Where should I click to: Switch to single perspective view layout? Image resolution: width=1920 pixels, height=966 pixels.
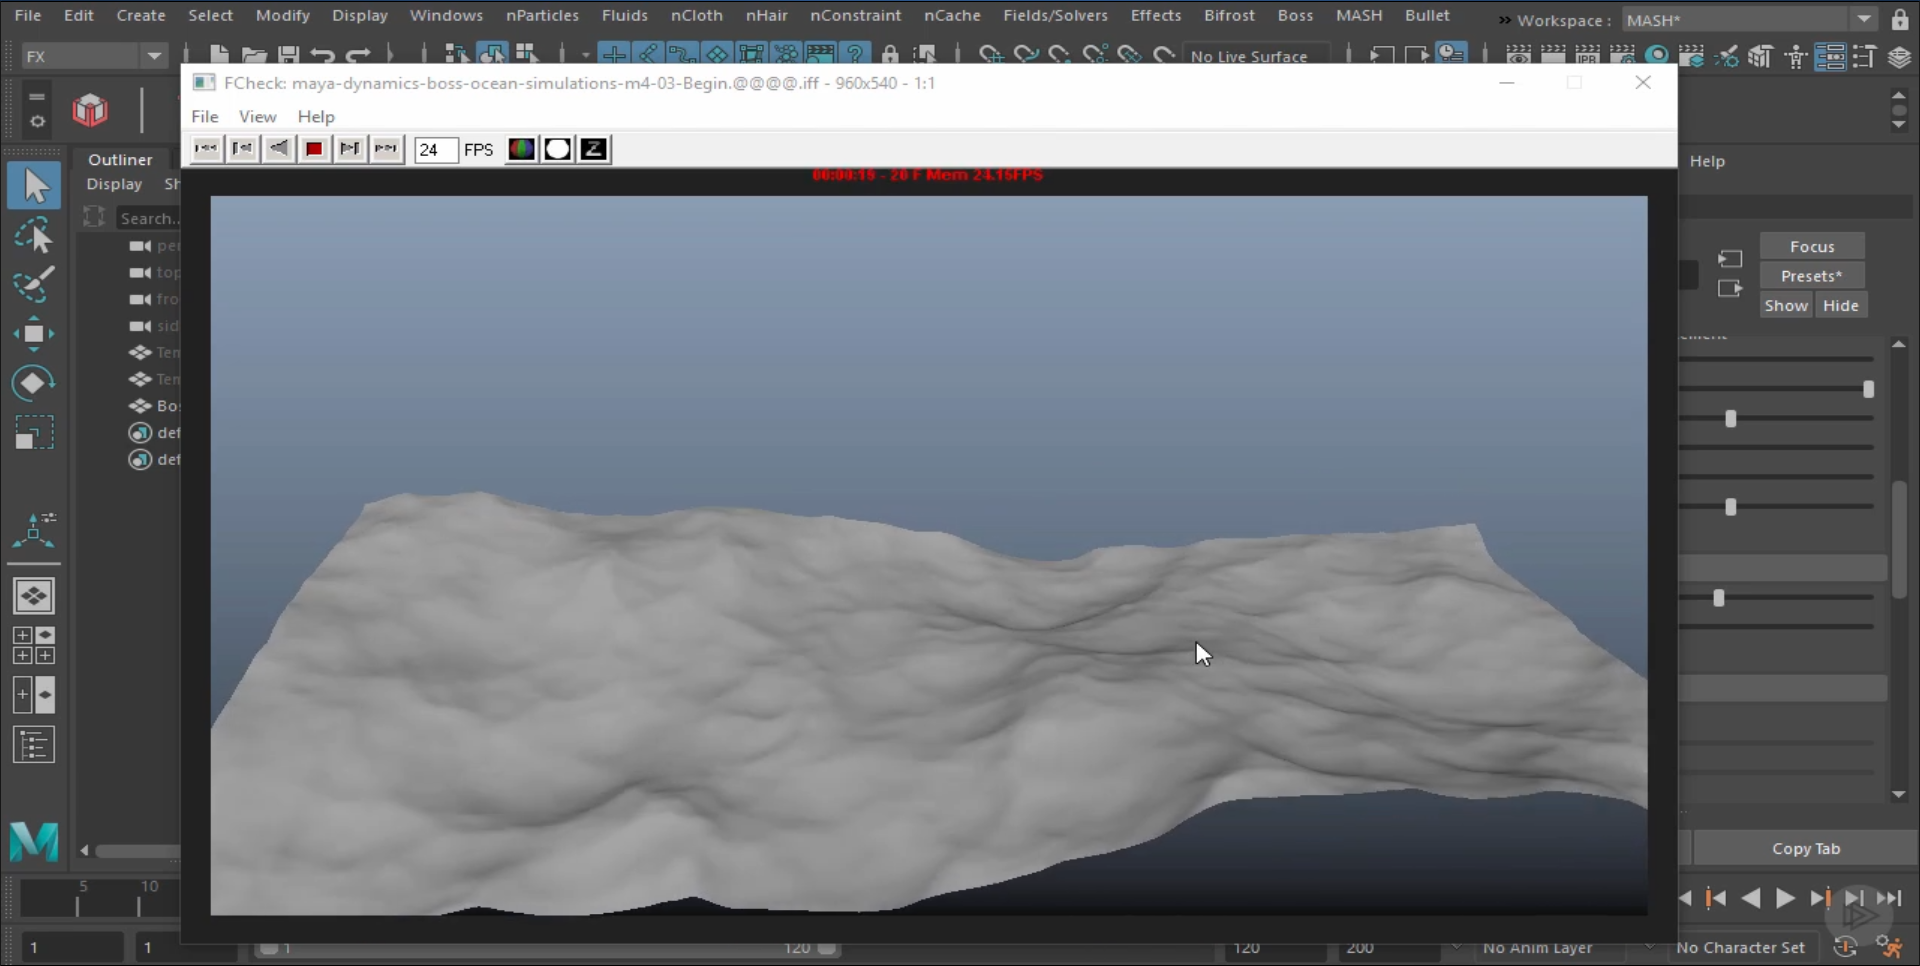pyautogui.click(x=34, y=597)
